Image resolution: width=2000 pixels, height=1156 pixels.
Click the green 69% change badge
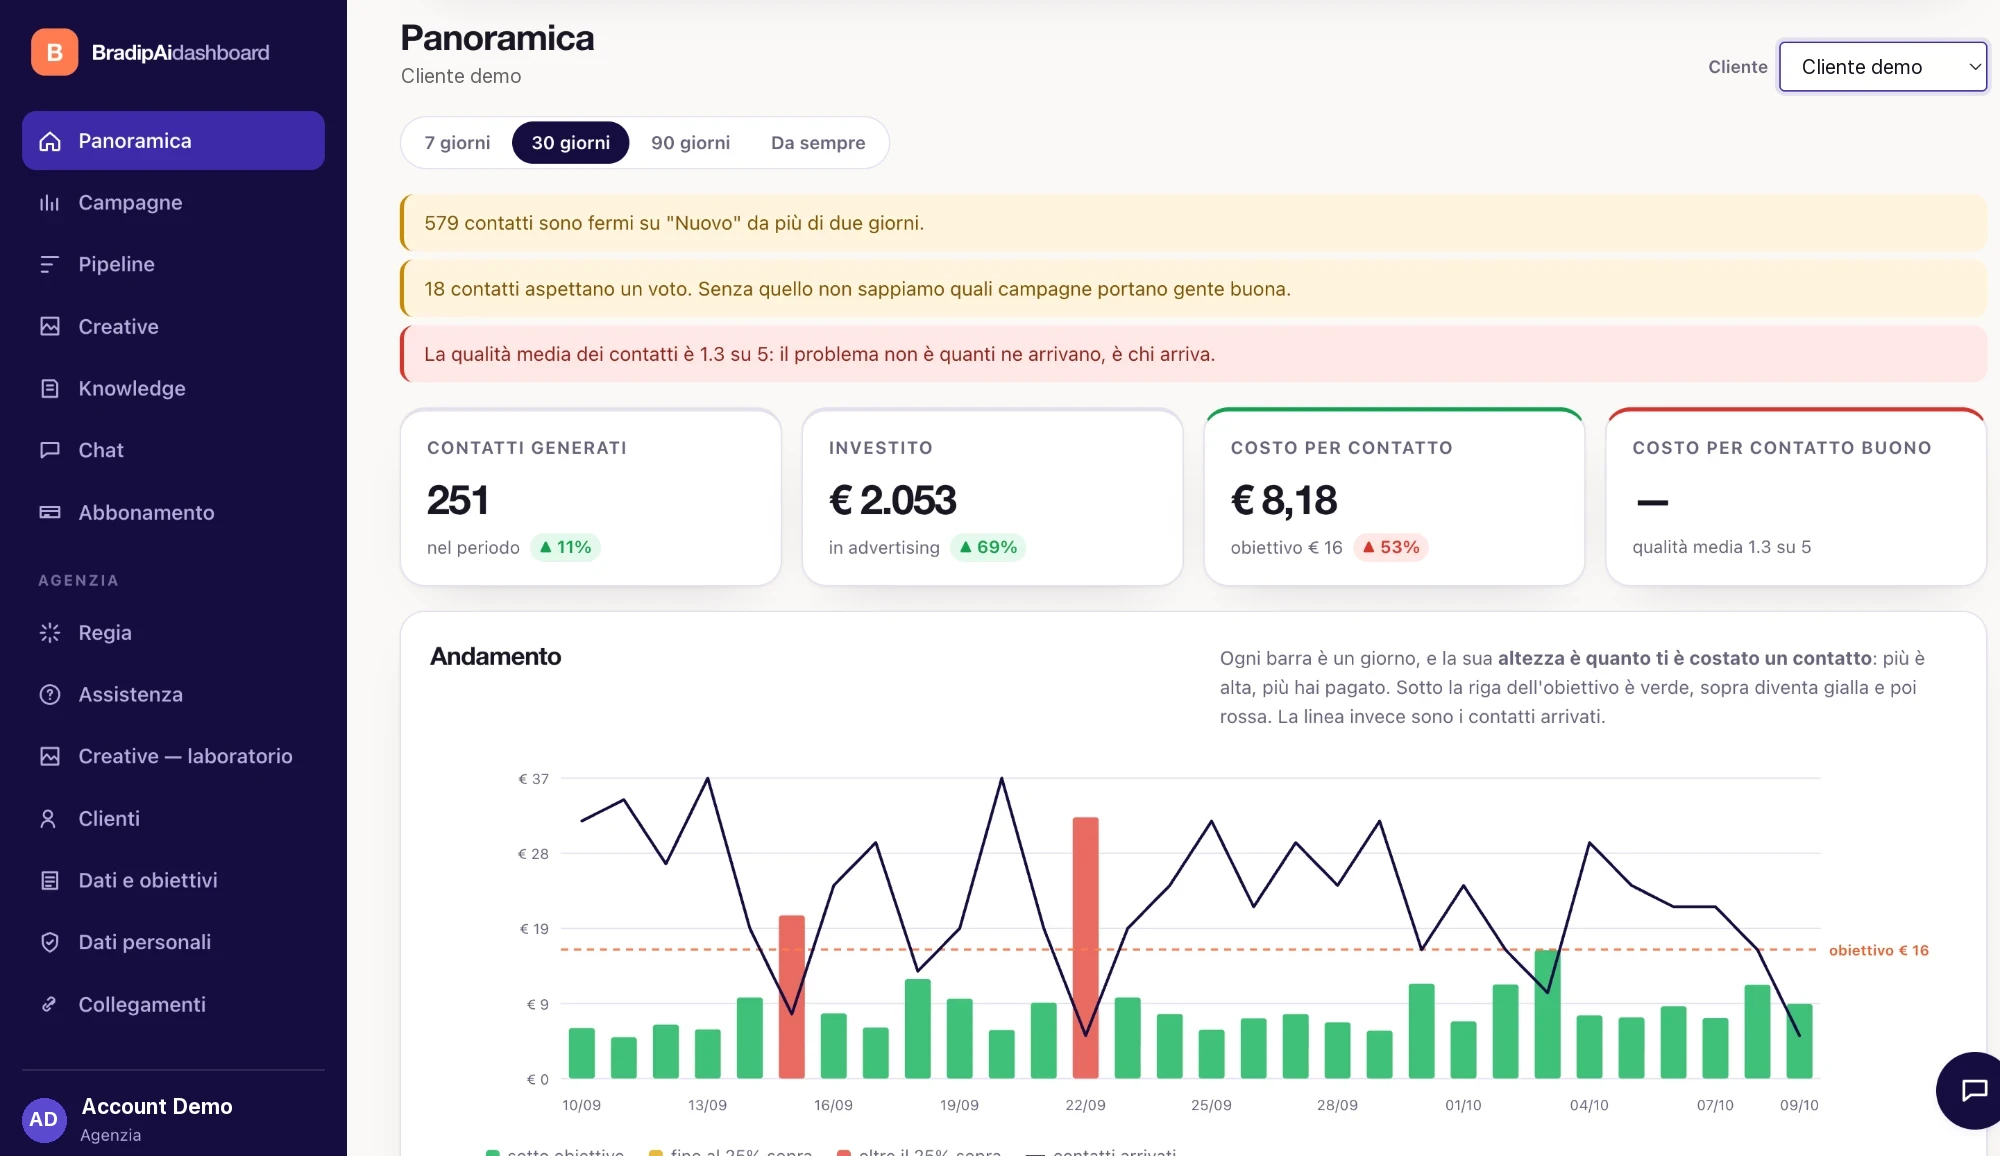(x=988, y=547)
